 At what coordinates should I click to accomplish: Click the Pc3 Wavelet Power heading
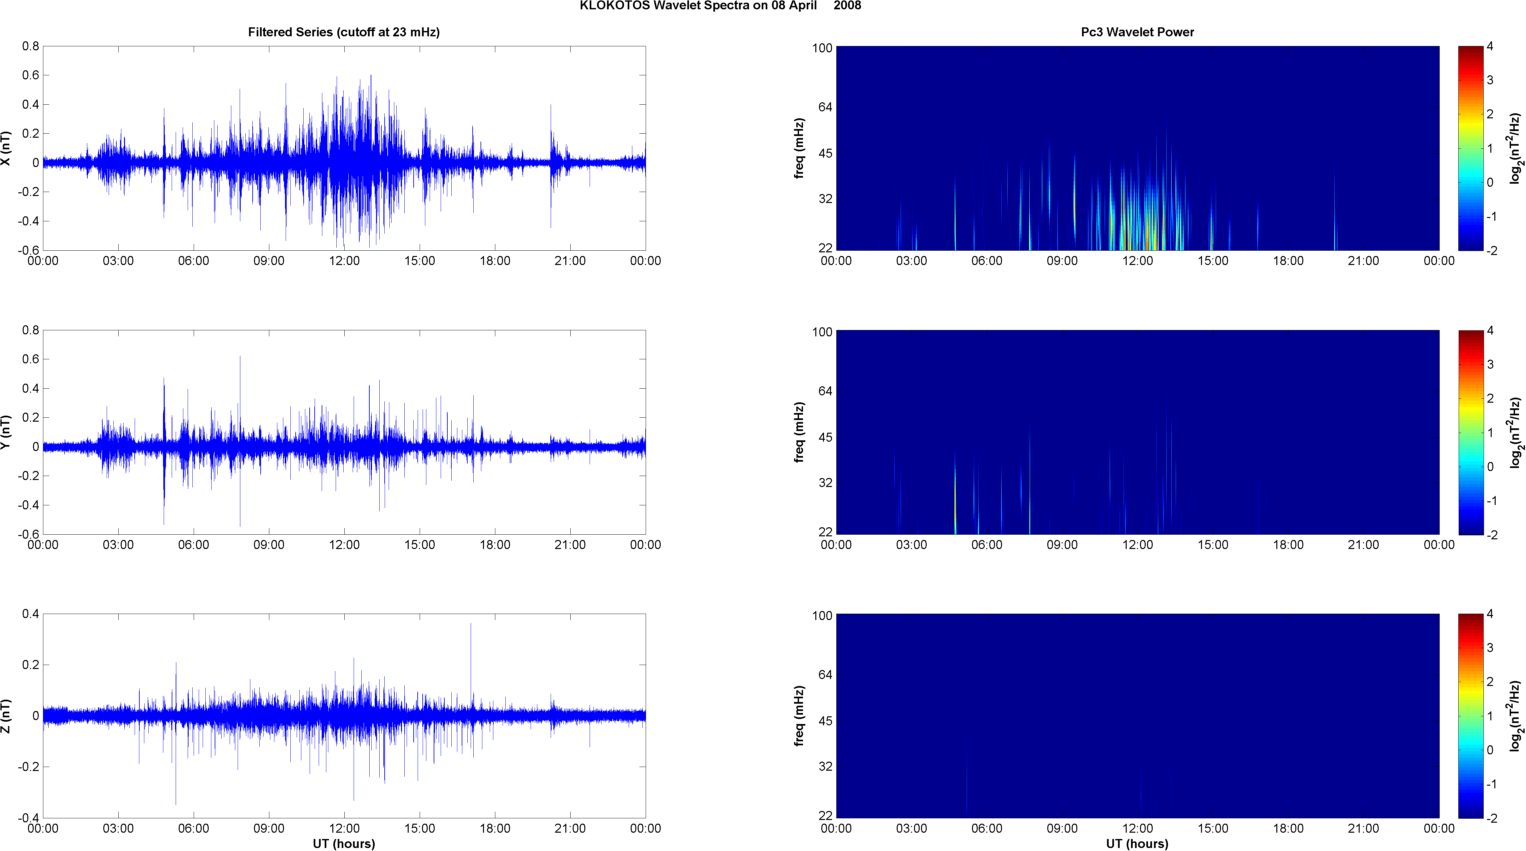pos(1137,32)
